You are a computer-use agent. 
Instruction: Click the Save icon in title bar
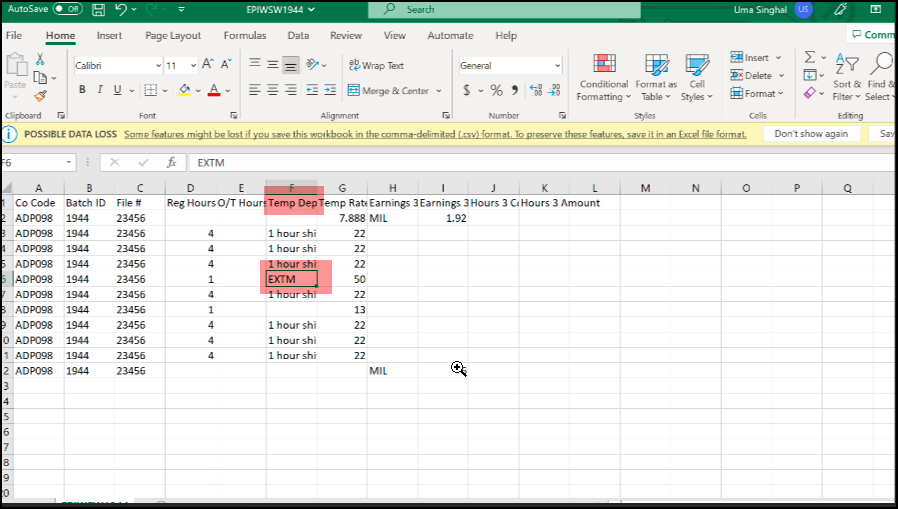point(98,10)
